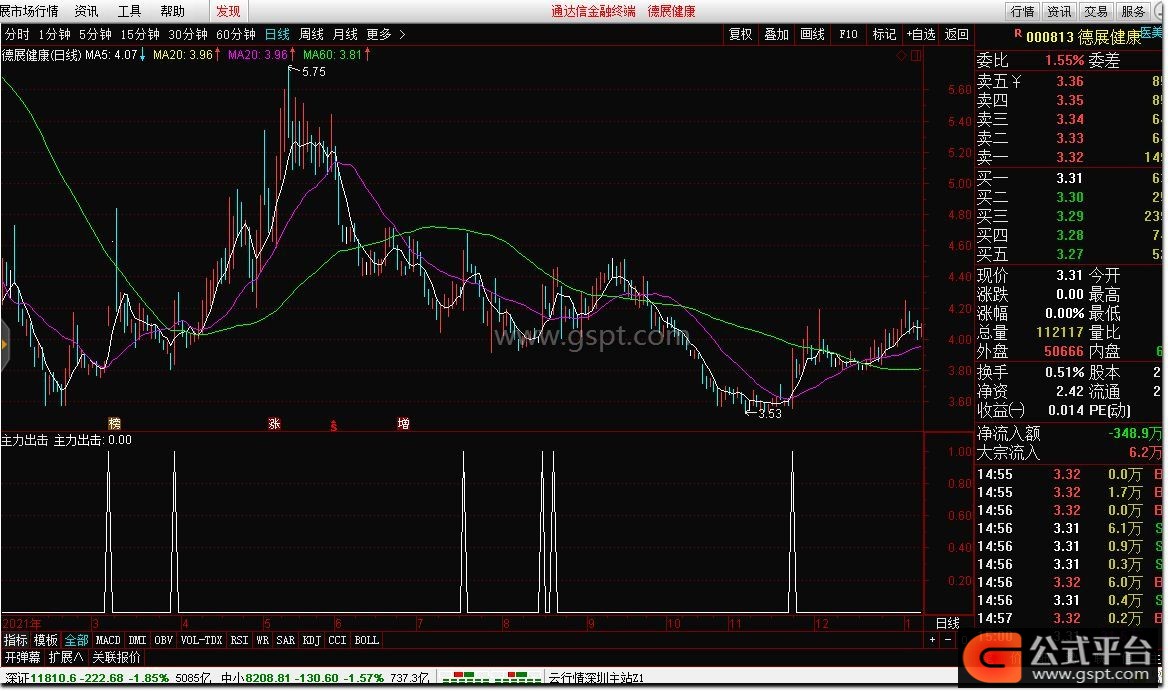Open the F10 company info
The image size is (1168, 691).
pos(848,34)
